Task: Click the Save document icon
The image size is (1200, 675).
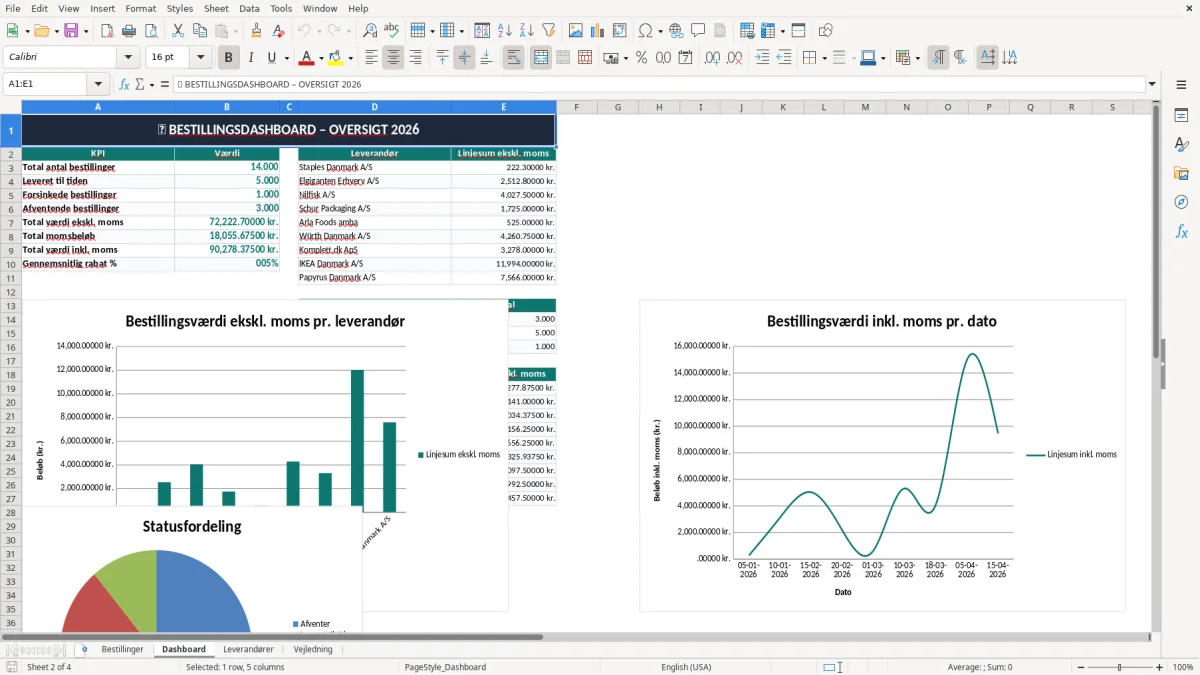Action: click(x=71, y=31)
